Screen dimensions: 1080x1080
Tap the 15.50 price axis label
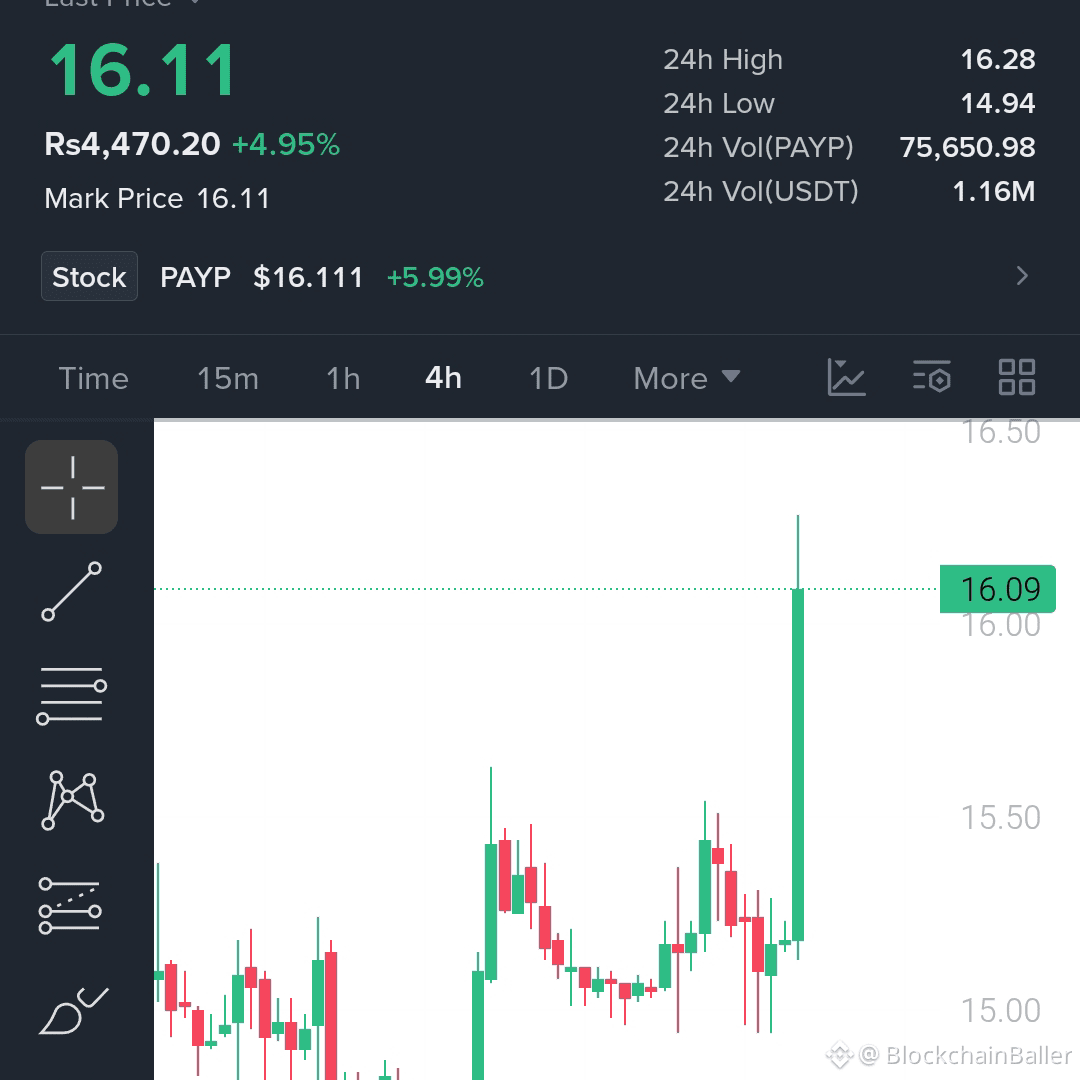point(1000,818)
